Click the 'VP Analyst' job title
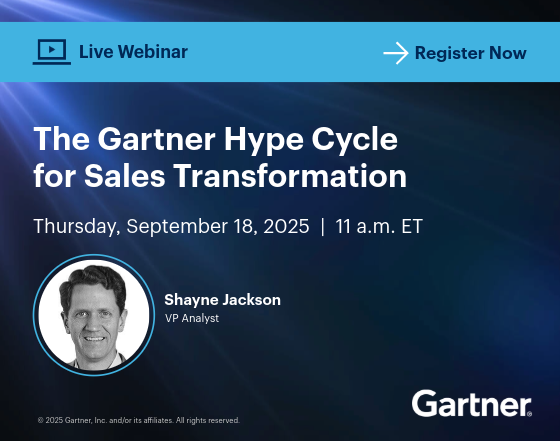 (x=192, y=318)
